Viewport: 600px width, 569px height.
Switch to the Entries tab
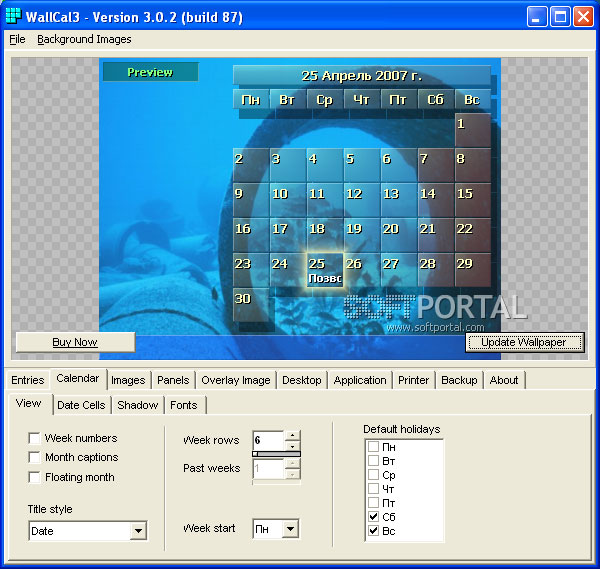pos(28,380)
